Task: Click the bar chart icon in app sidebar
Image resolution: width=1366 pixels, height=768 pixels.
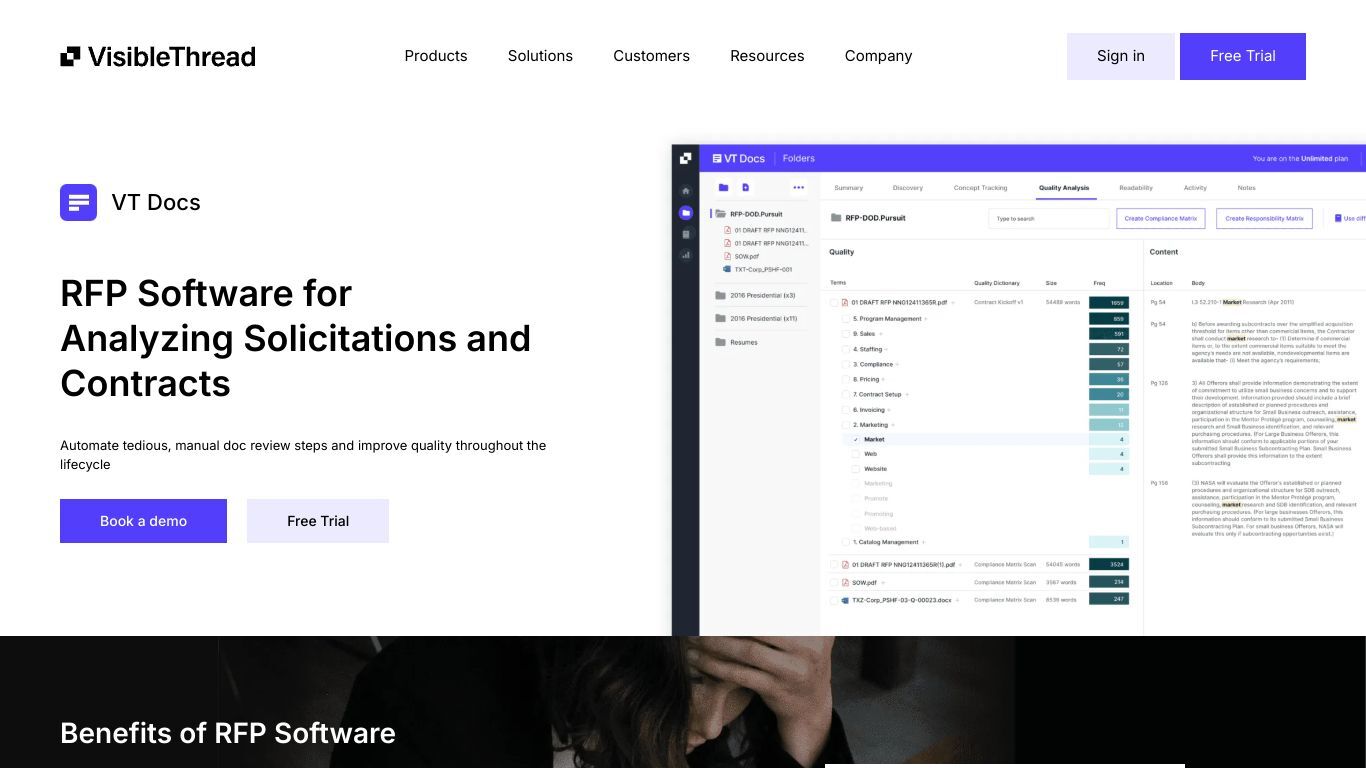Action: pyautogui.click(x=685, y=255)
